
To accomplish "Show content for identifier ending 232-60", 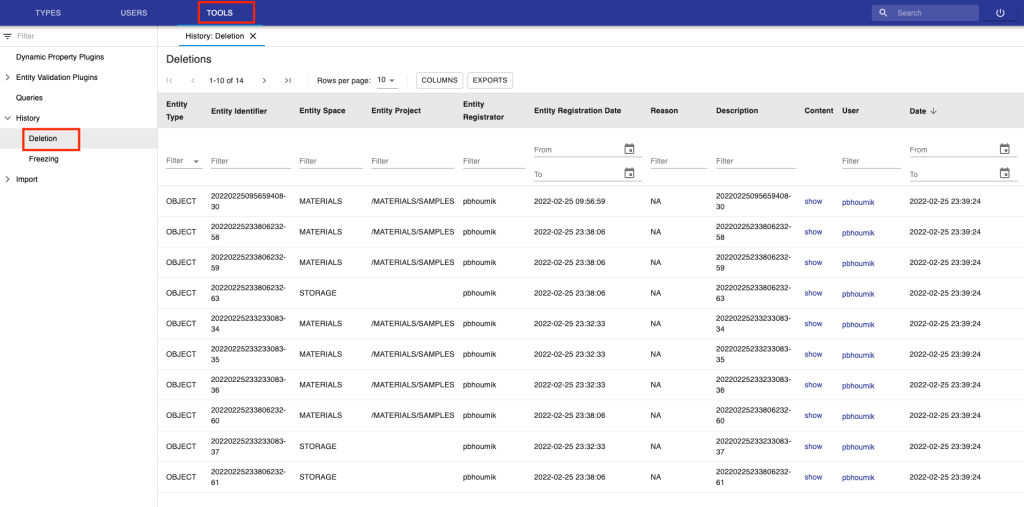I will (x=813, y=416).
